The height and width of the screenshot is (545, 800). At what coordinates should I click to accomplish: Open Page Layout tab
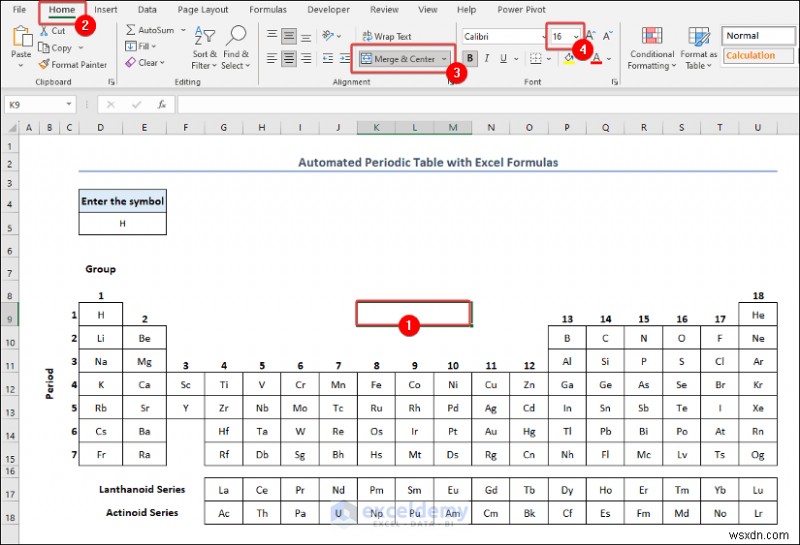203,9
